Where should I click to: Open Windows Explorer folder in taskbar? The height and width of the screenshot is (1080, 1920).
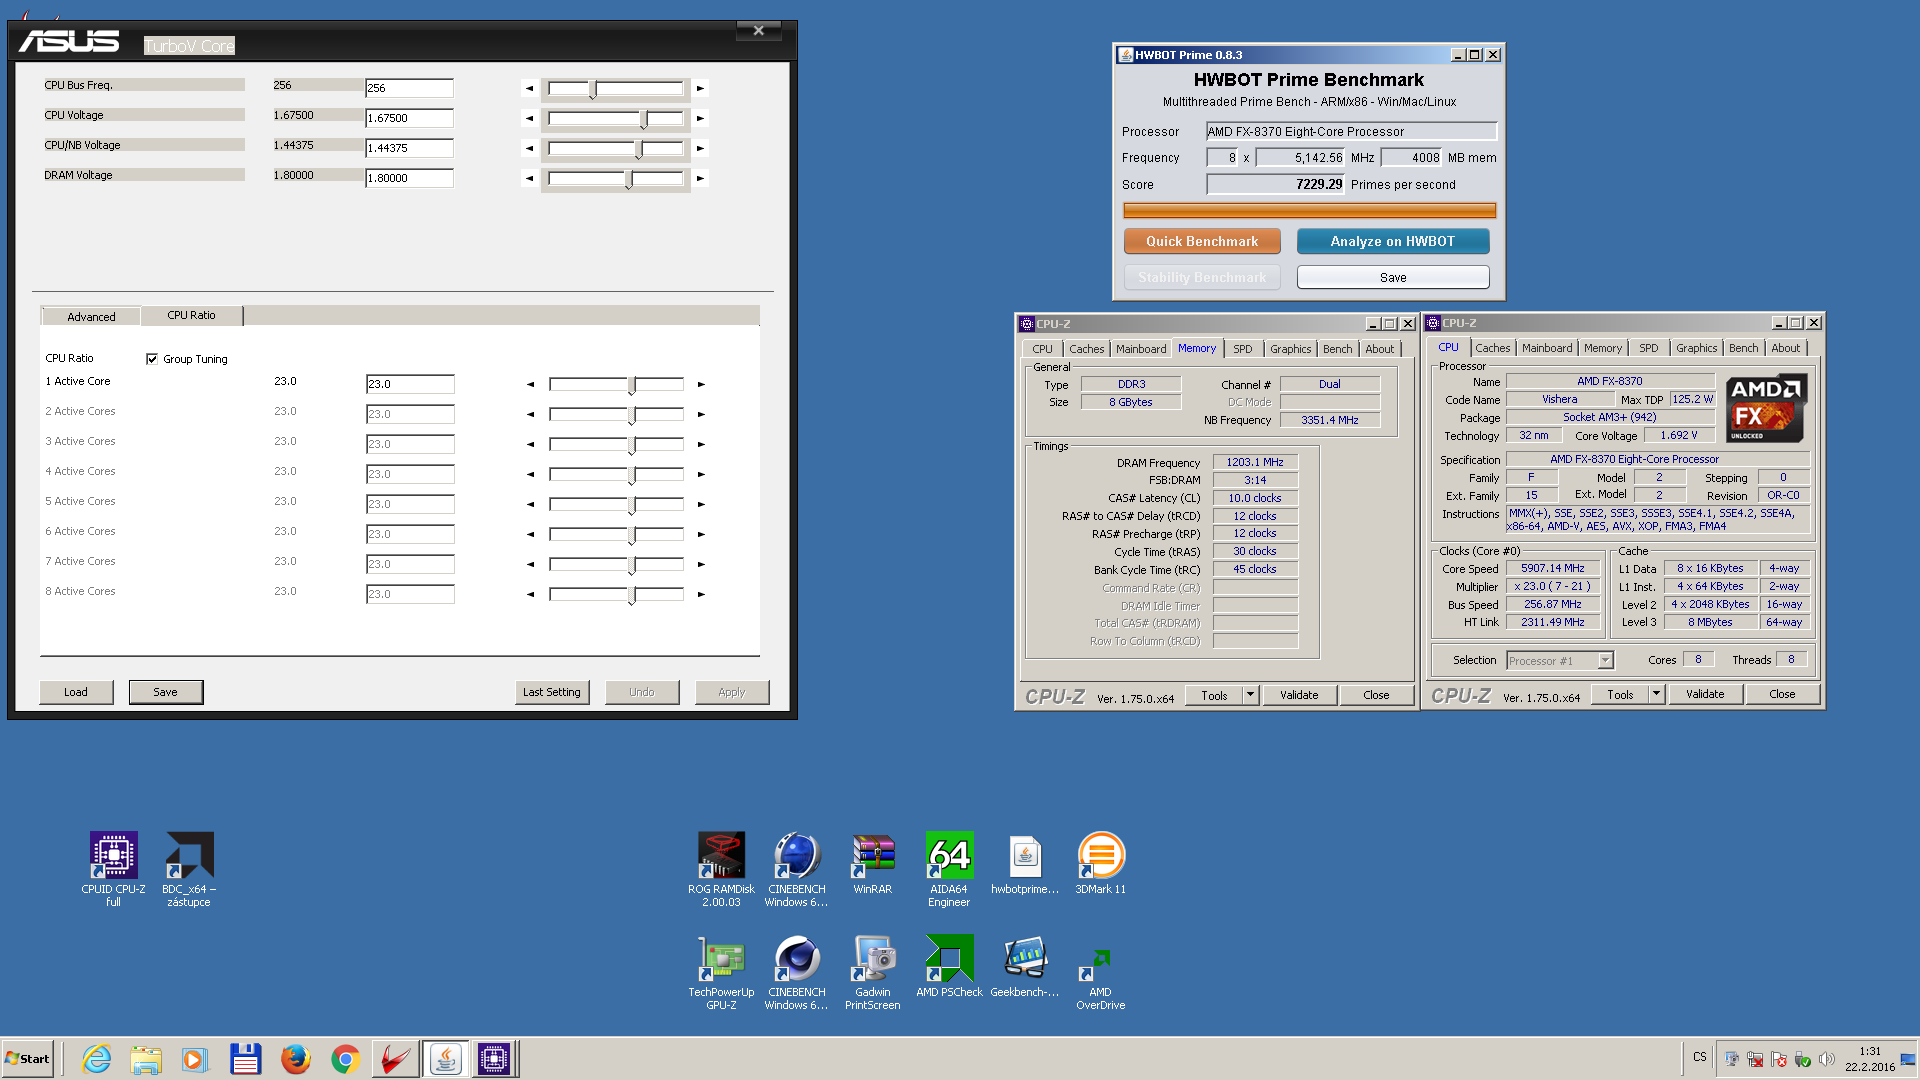pos(146,1059)
